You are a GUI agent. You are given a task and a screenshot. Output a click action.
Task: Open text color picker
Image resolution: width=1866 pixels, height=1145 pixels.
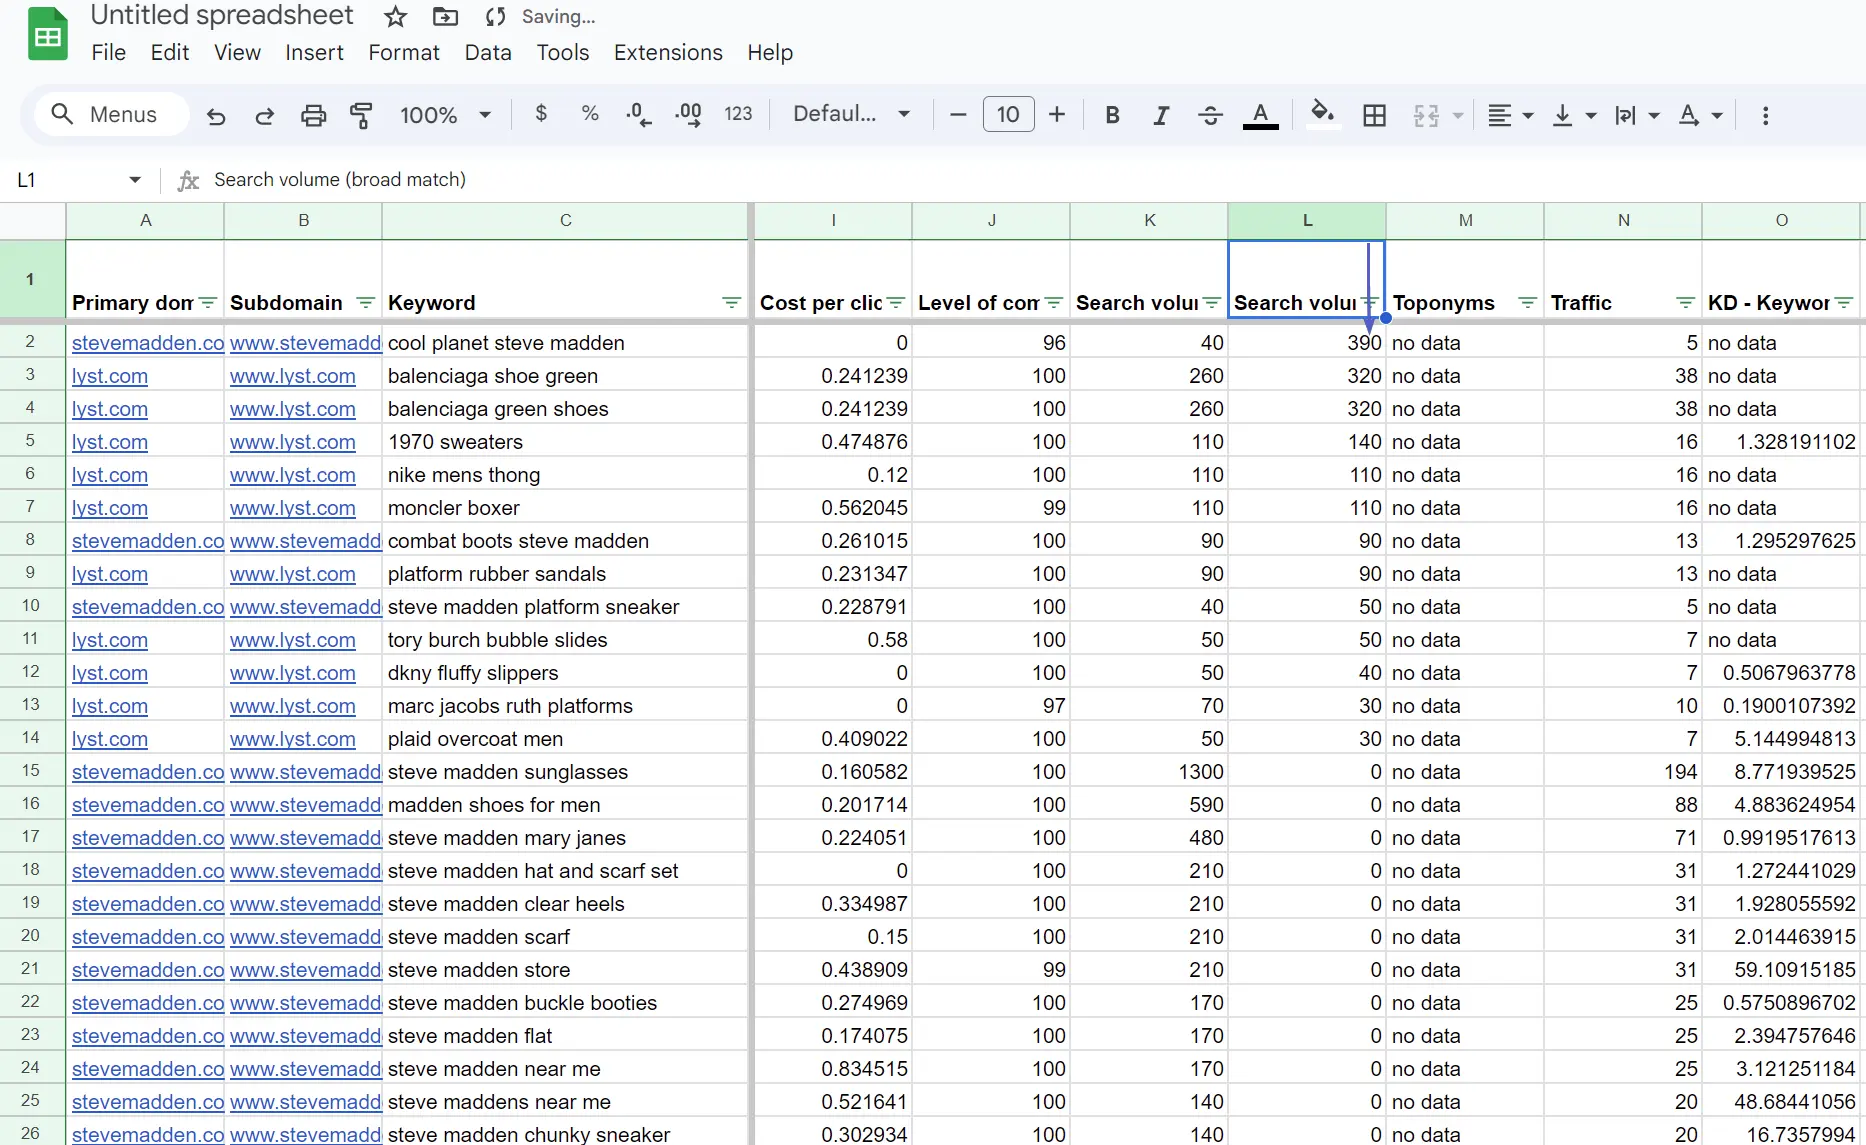coord(1260,115)
